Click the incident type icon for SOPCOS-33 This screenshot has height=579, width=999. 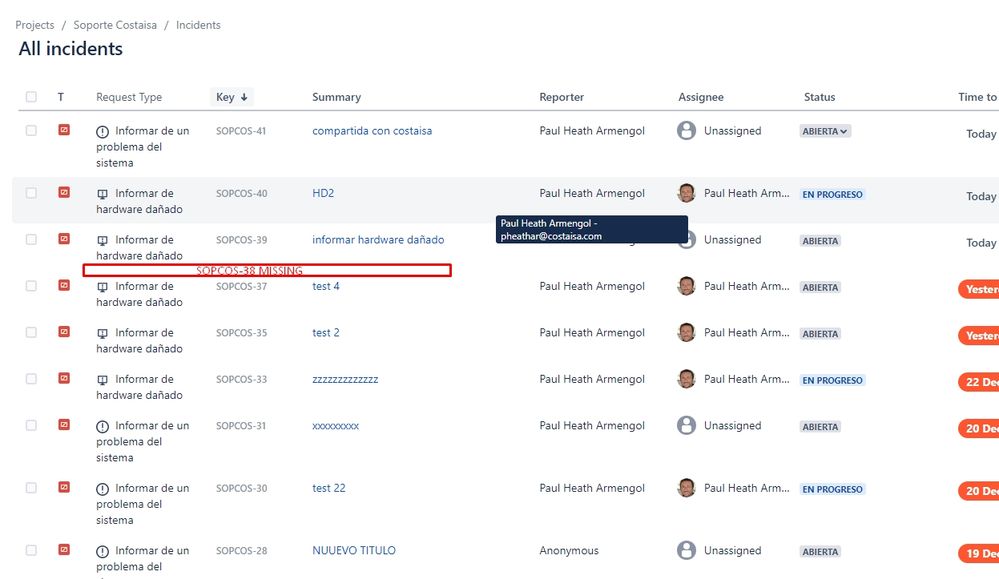click(64, 378)
